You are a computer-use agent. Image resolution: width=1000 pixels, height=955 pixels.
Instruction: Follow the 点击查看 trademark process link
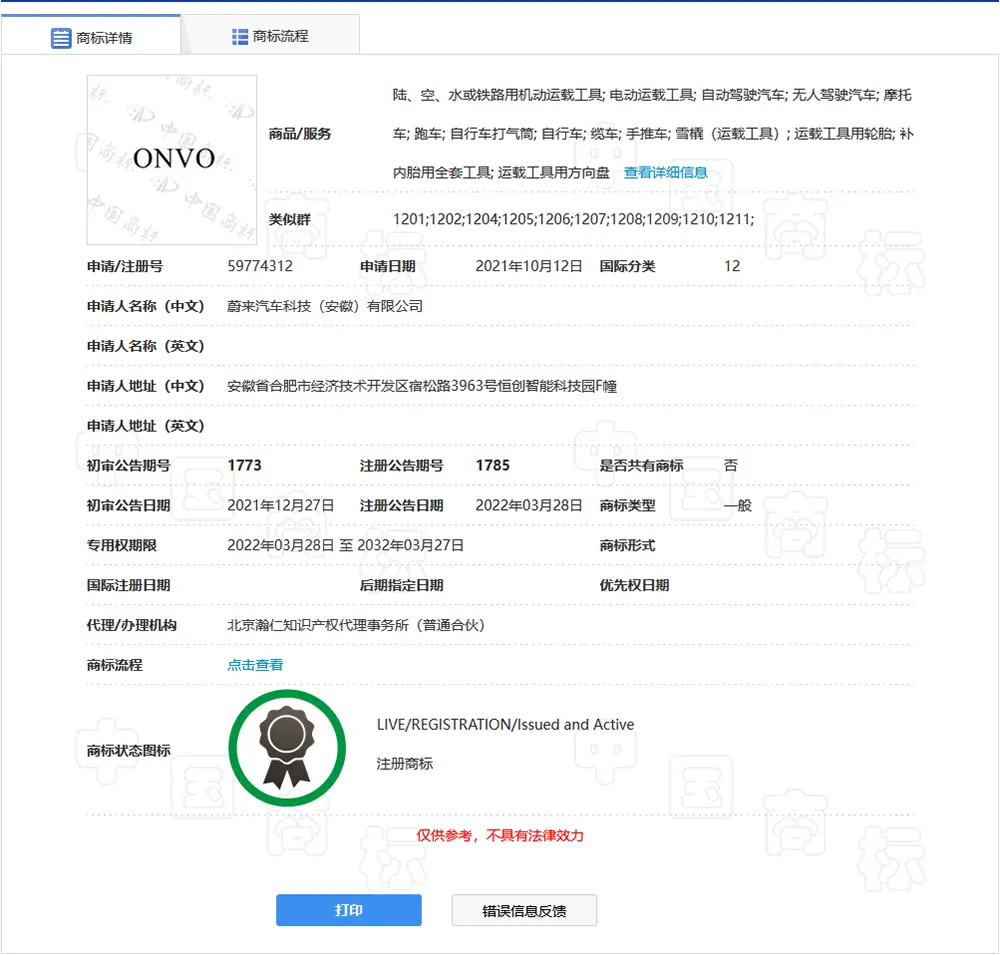tap(255, 665)
